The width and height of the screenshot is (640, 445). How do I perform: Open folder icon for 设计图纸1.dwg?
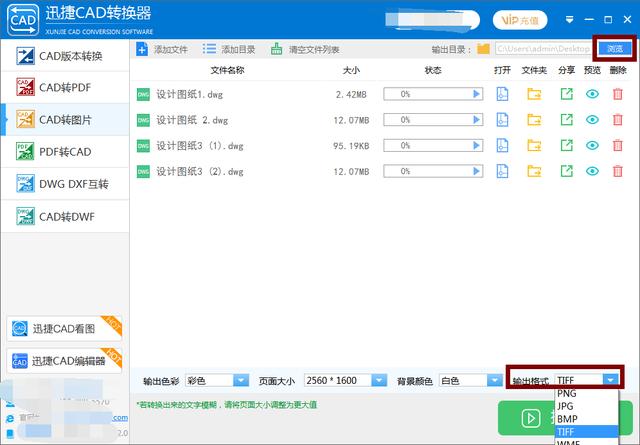(x=534, y=94)
